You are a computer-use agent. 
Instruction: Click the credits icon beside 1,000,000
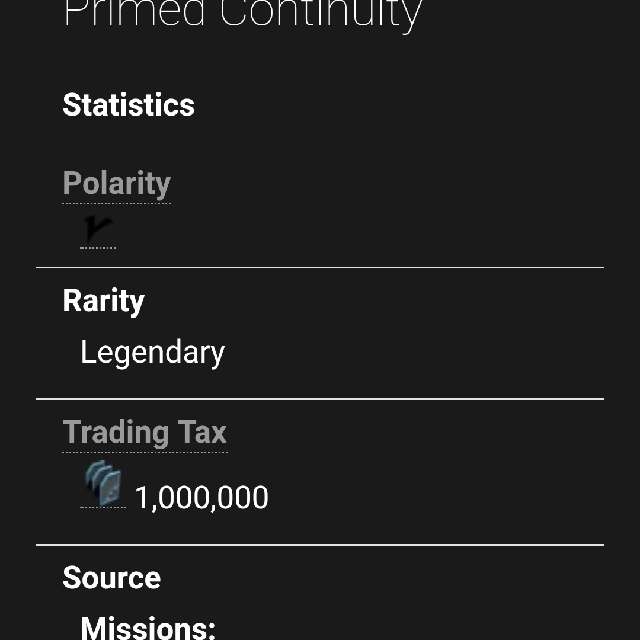pyautogui.click(x=103, y=485)
